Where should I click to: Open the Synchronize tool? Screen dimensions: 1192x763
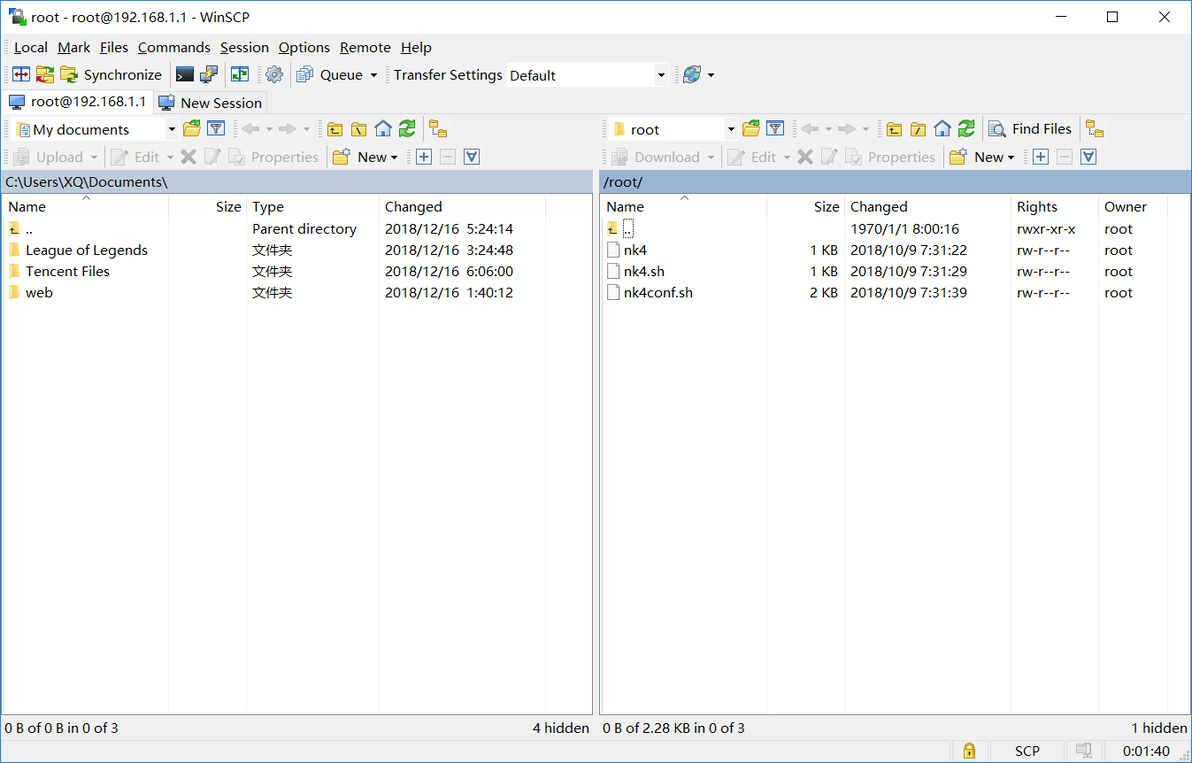(111, 74)
